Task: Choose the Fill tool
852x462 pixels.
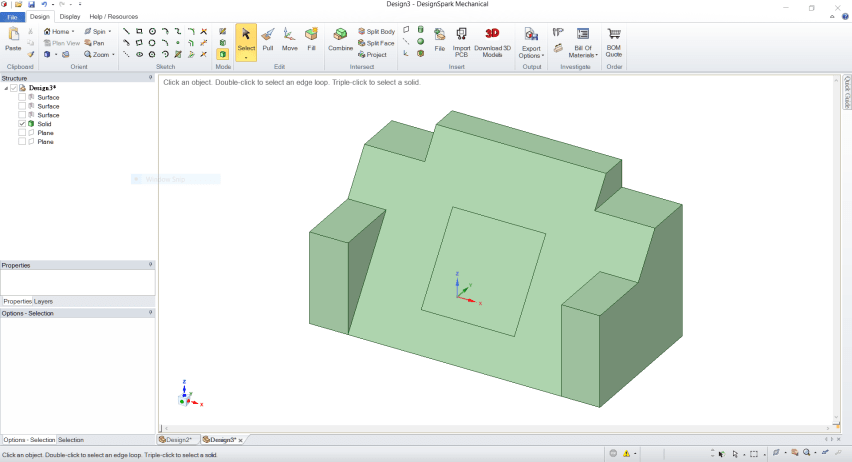Action: (311, 40)
